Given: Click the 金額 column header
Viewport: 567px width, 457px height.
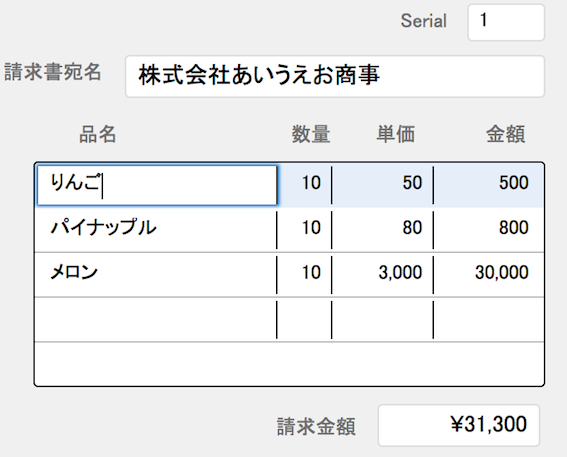Looking at the screenshot, I should 505,134.
